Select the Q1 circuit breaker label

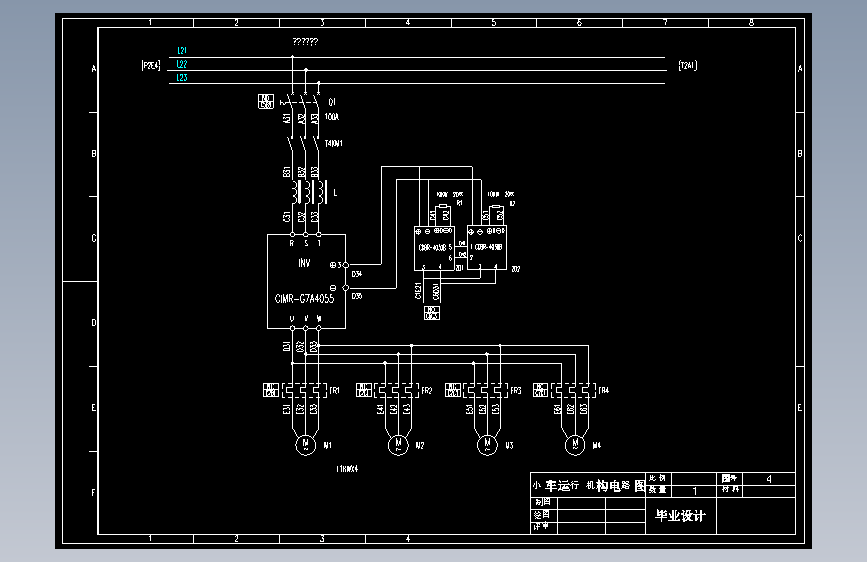click(x=332, y=102)
